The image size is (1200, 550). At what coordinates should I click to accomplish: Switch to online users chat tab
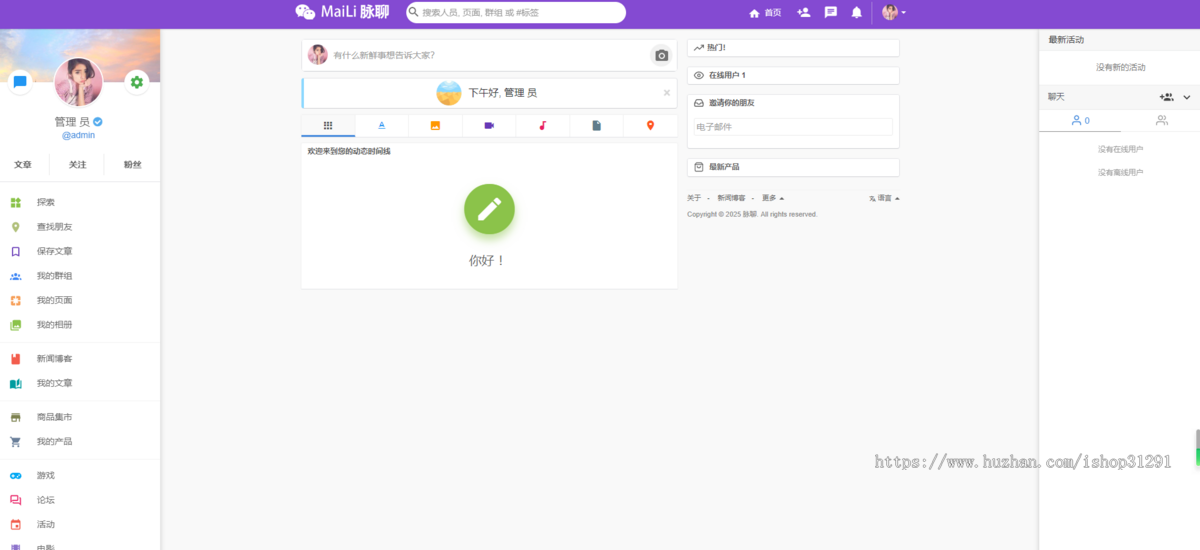click(x=1080, y=120)
